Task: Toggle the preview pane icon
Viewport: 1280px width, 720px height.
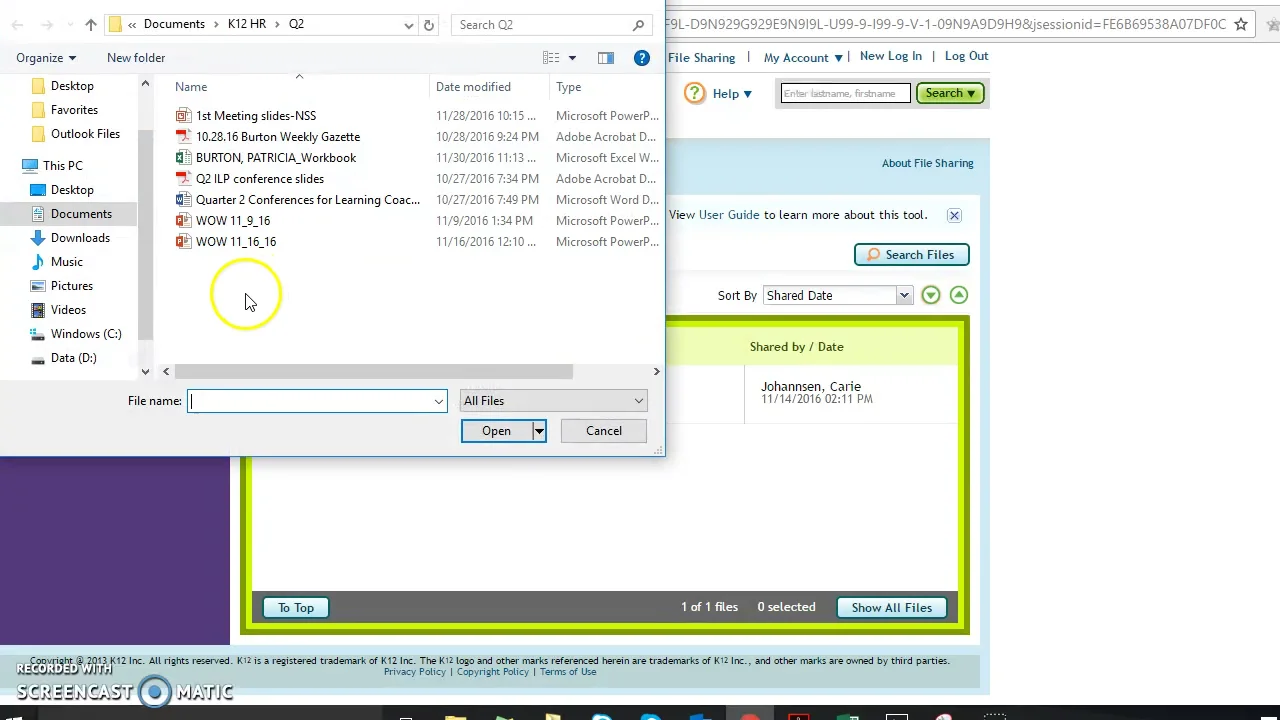Action: 606,58
